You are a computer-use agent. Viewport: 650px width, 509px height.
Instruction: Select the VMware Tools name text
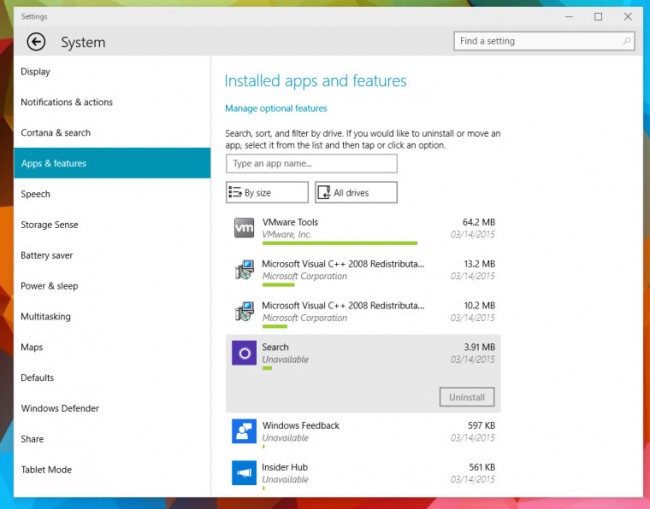pos(290,222)
